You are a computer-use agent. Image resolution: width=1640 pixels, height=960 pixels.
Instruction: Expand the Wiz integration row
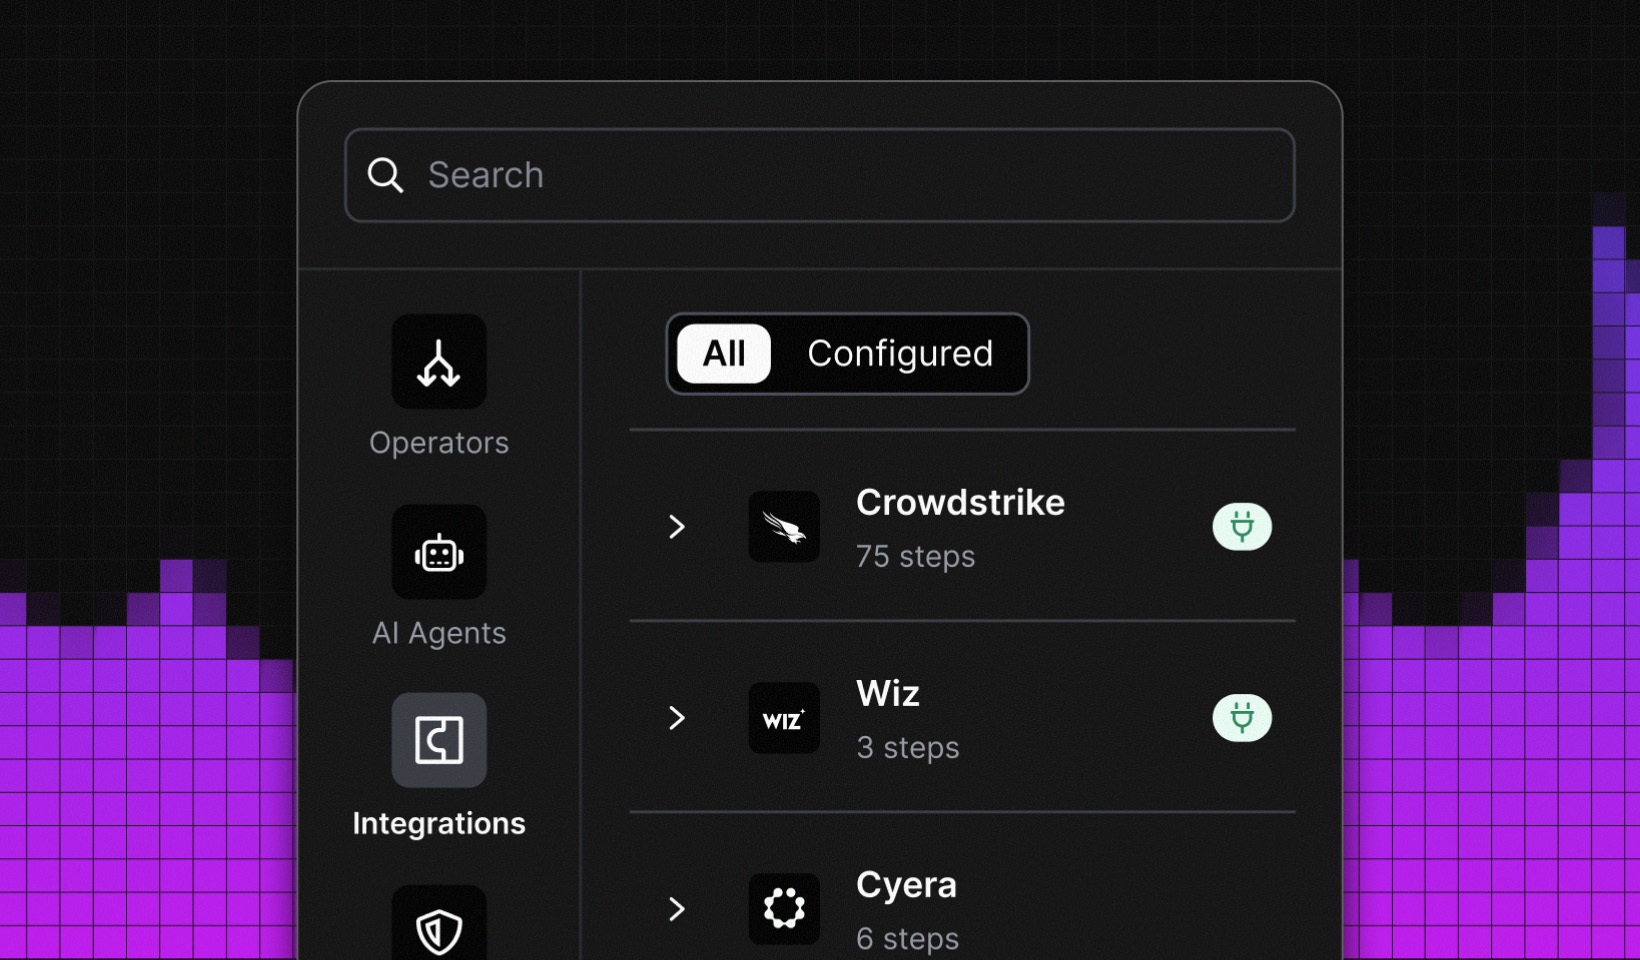[x=677, y=718]
